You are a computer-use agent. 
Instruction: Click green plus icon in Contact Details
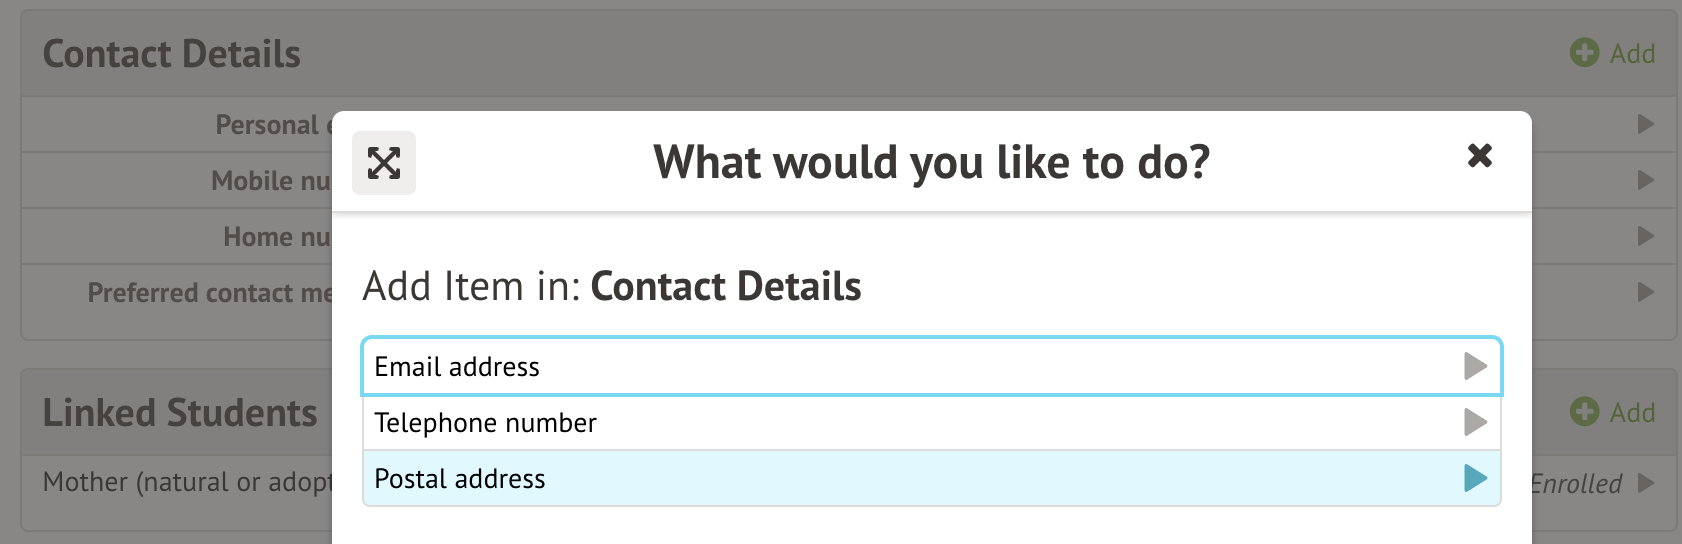pyautogui.click(x=1584, y=53)
